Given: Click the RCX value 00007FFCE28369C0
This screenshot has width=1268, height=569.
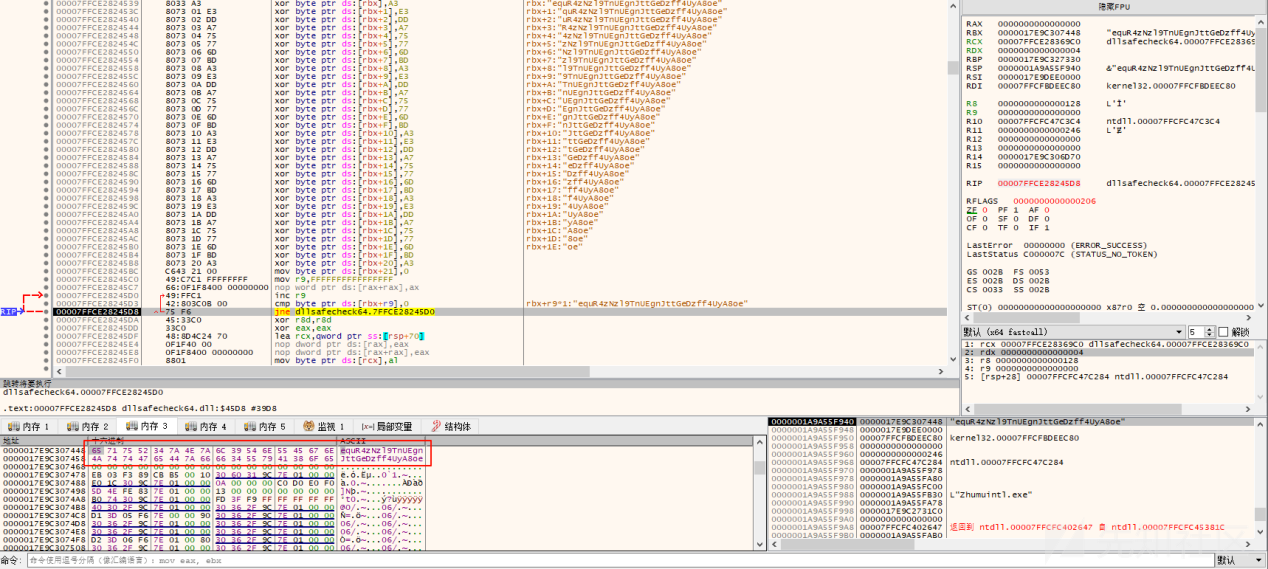Looking at the screenshot, I should pos(1039,41).
